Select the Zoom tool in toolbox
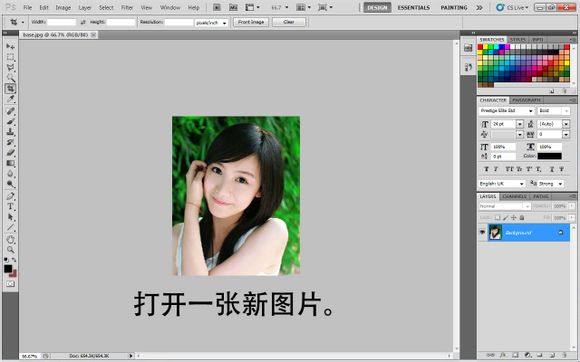This screenshot has height=362, width=580. click(10, 250)
